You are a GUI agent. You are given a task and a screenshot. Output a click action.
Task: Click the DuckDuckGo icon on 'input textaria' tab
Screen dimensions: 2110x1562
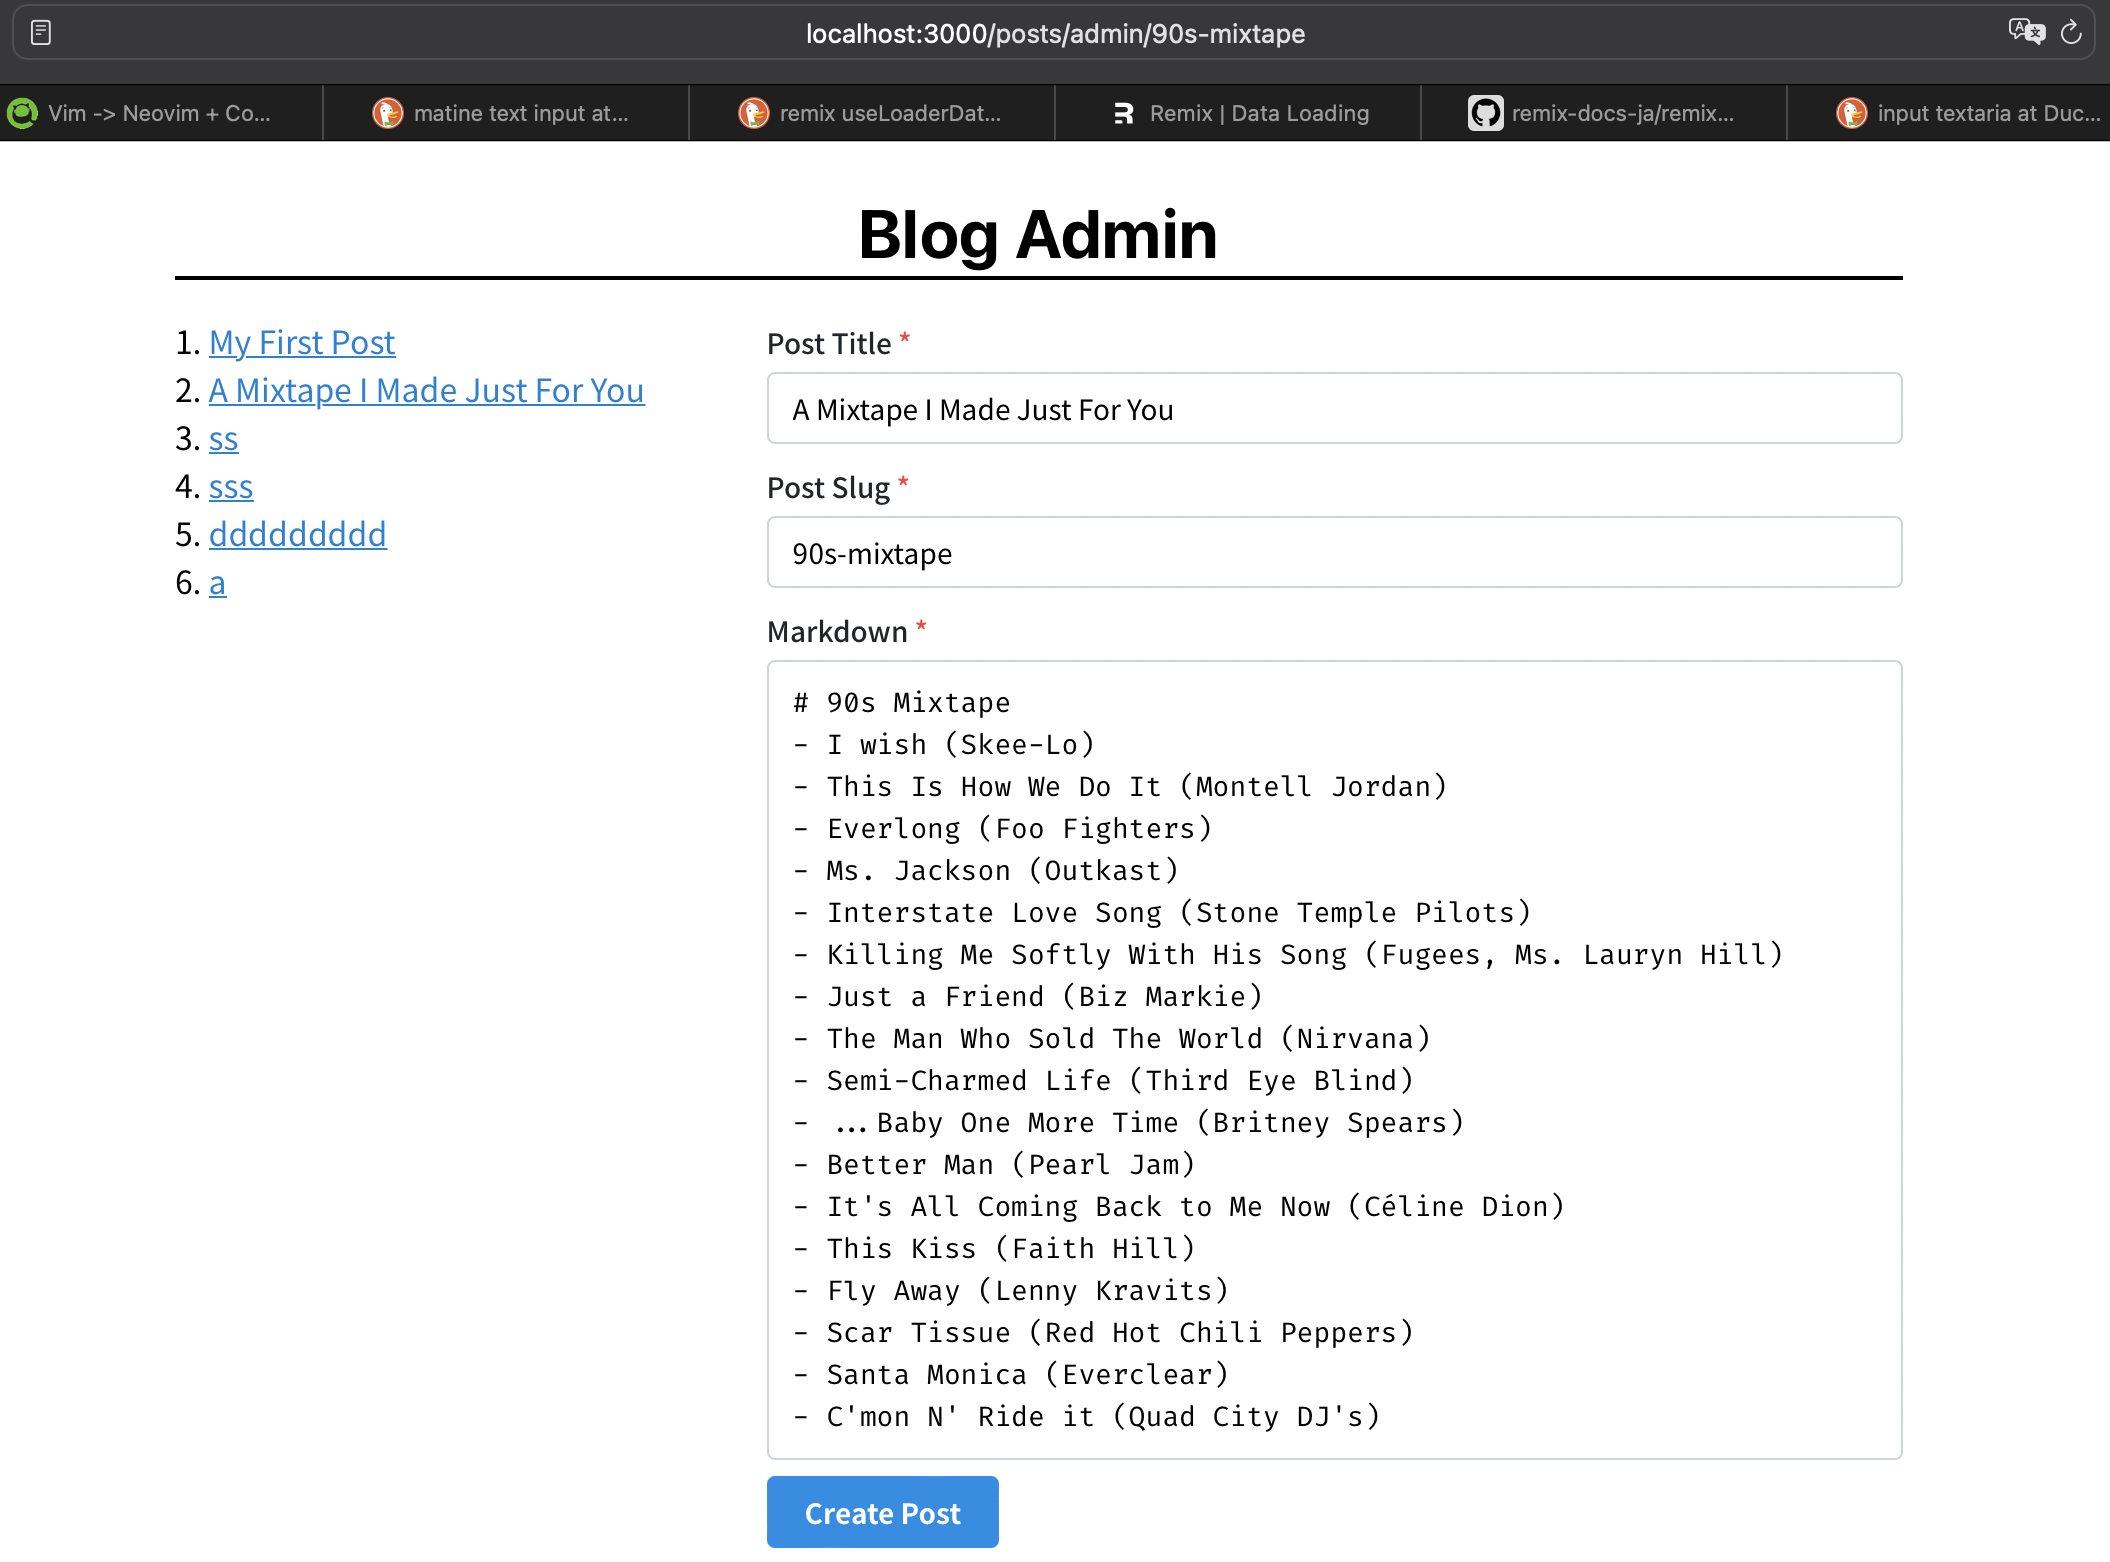coord(1851,113)
